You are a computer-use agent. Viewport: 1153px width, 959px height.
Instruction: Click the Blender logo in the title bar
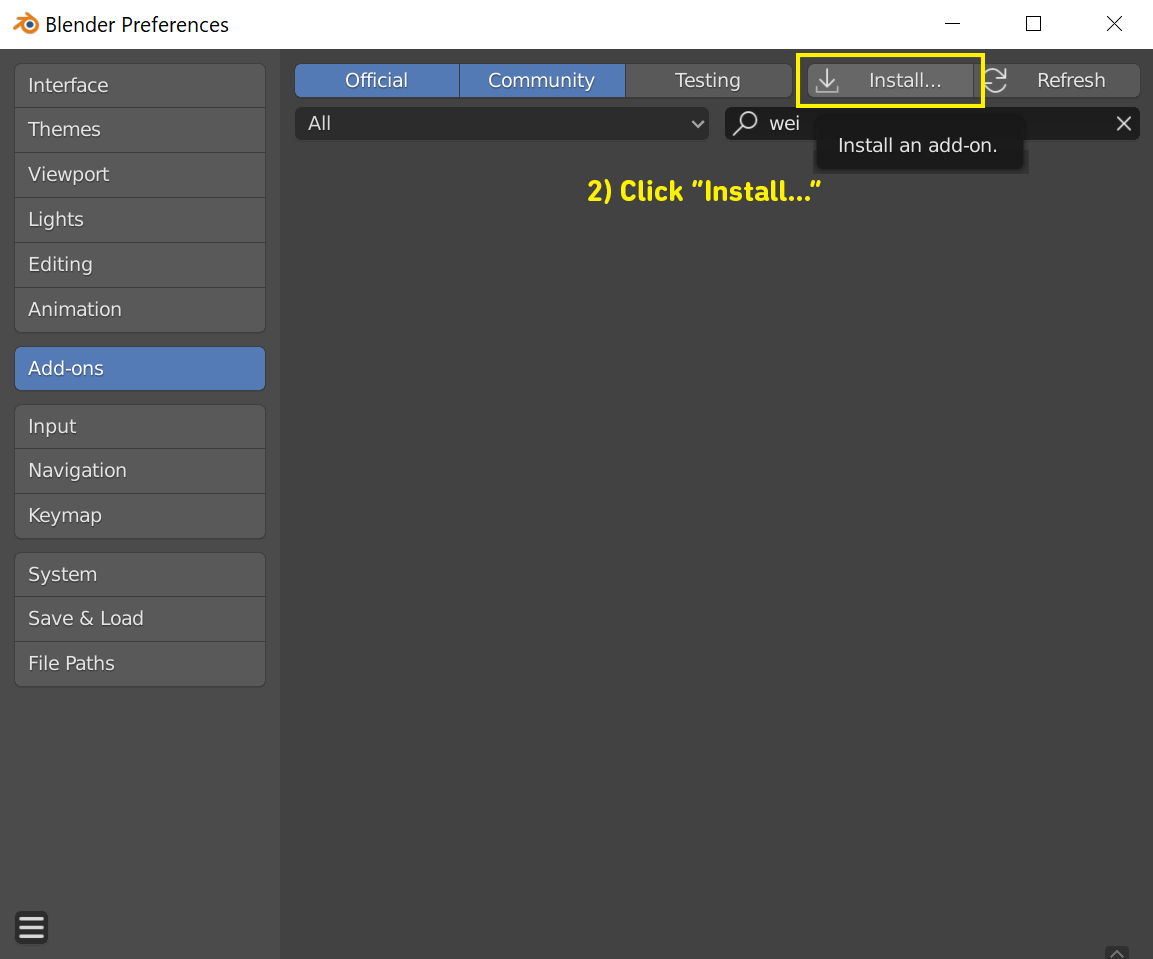pos(26,24)
